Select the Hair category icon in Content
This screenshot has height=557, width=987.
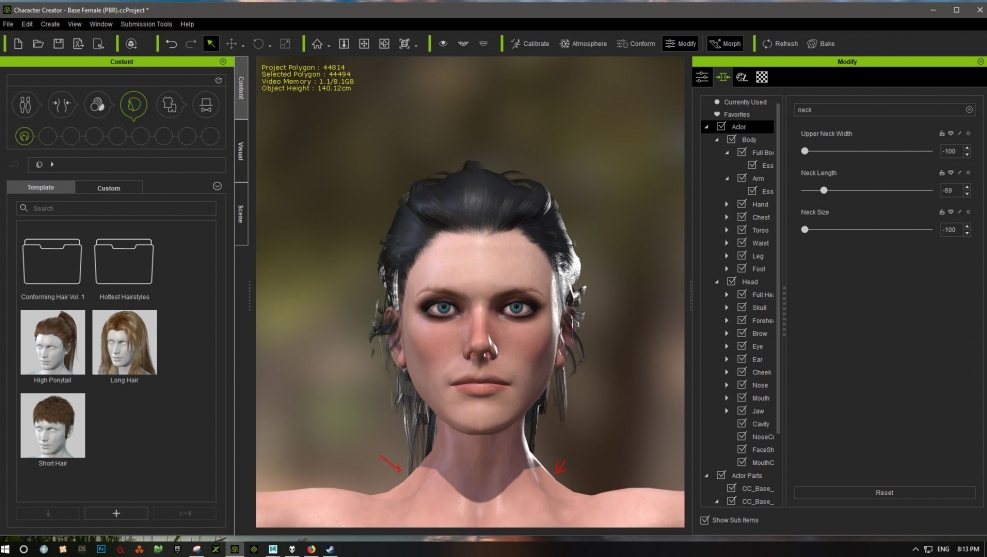(133, 104)
